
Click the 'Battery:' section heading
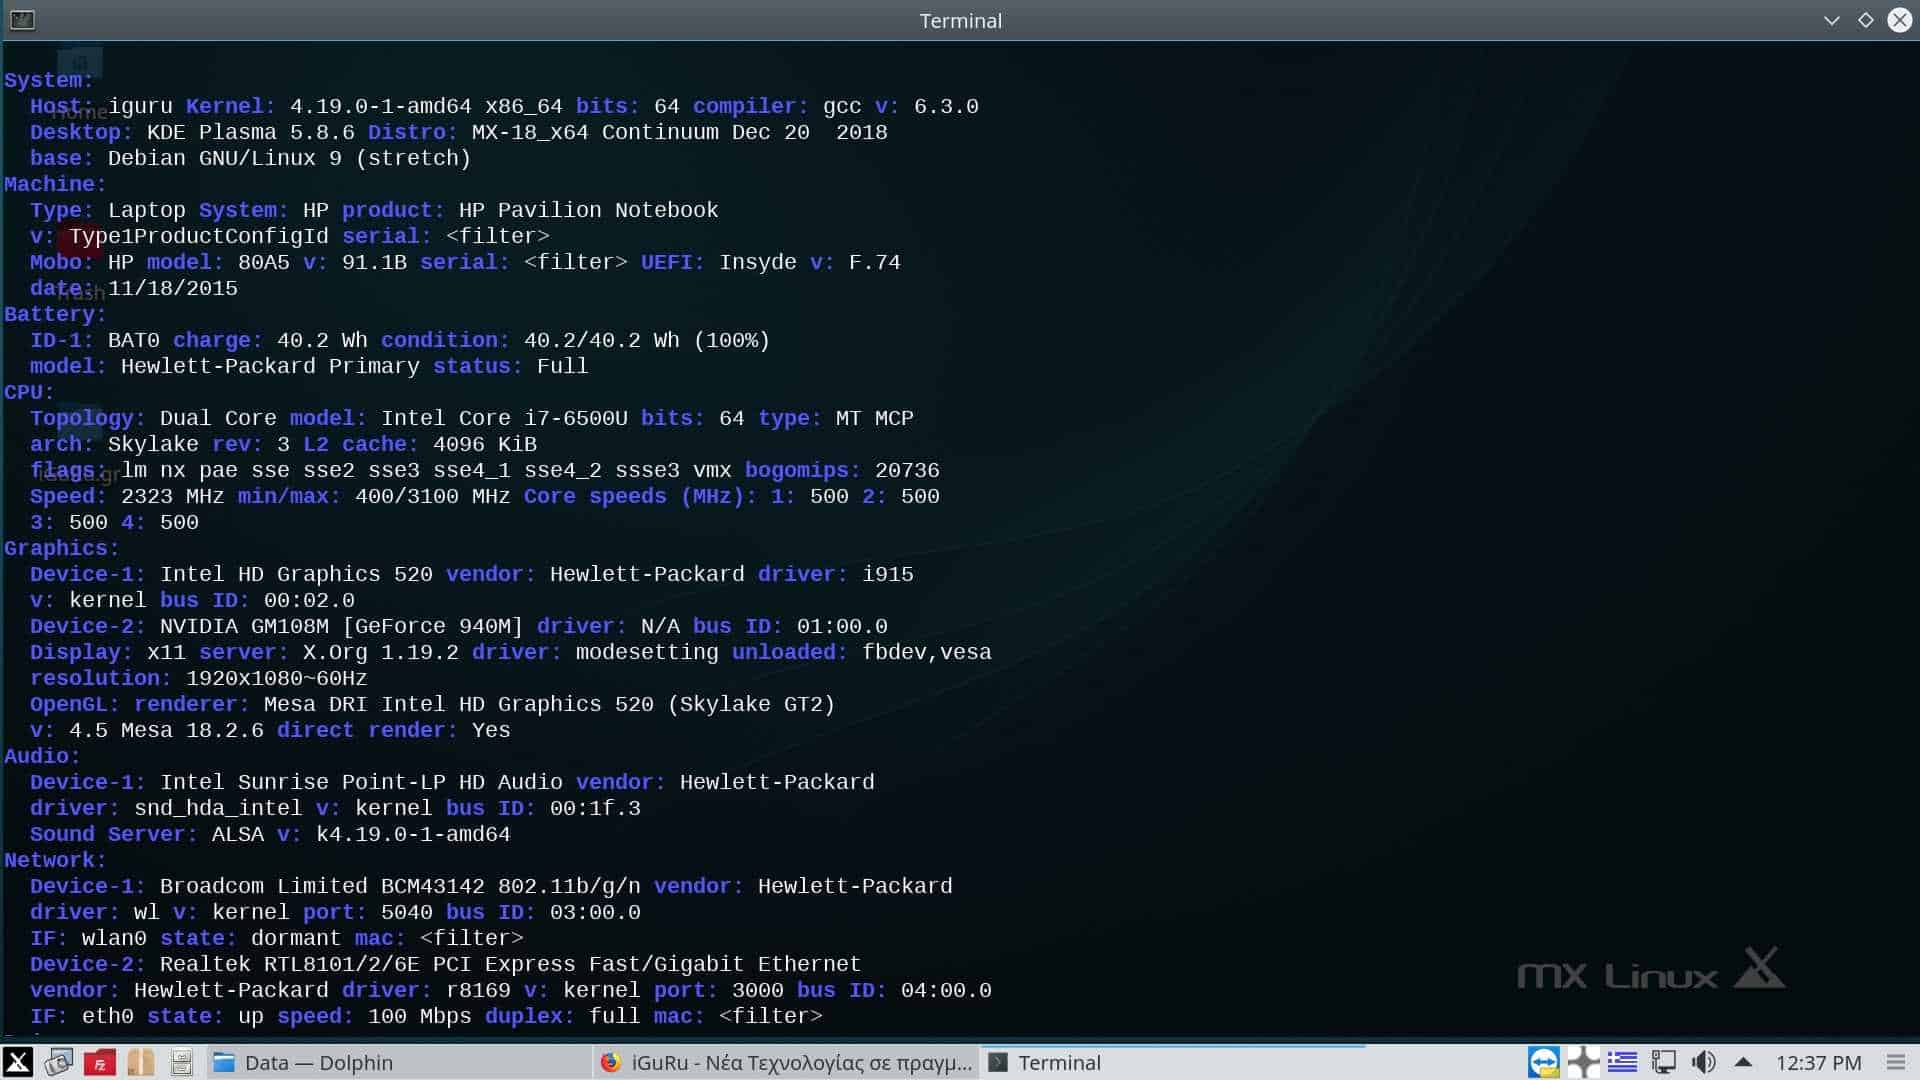tap(55, 314)
